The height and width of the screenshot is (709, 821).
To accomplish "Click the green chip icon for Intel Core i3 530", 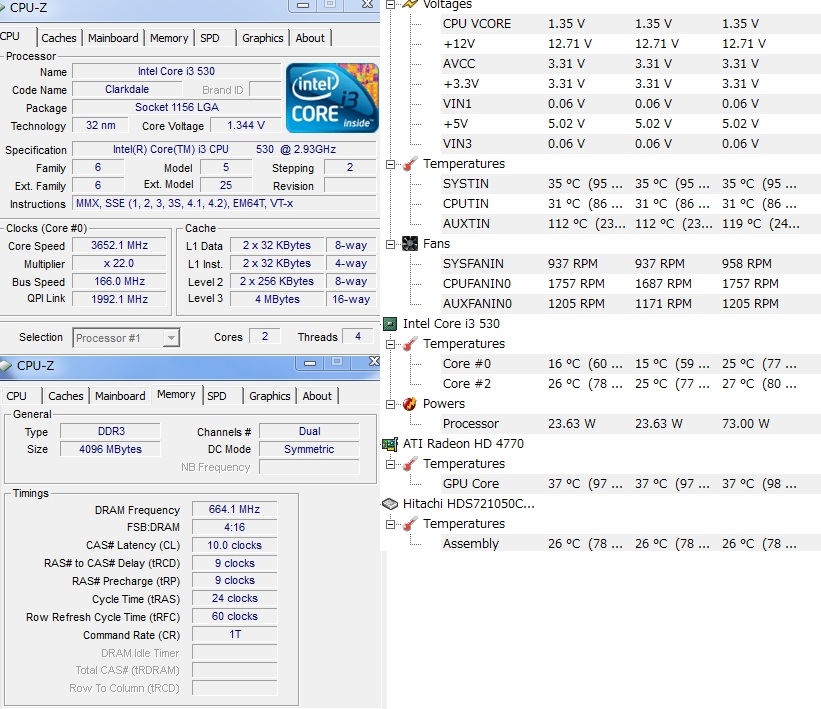I will tap(390, 324).
